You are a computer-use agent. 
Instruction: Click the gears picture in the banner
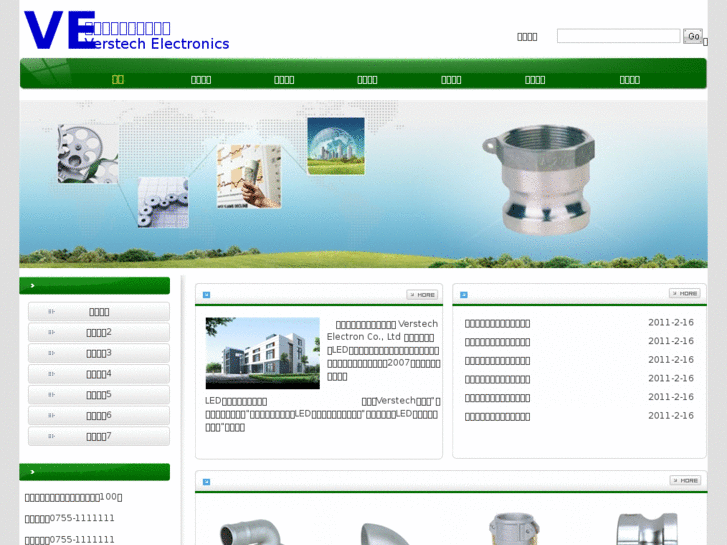[88, 154]
